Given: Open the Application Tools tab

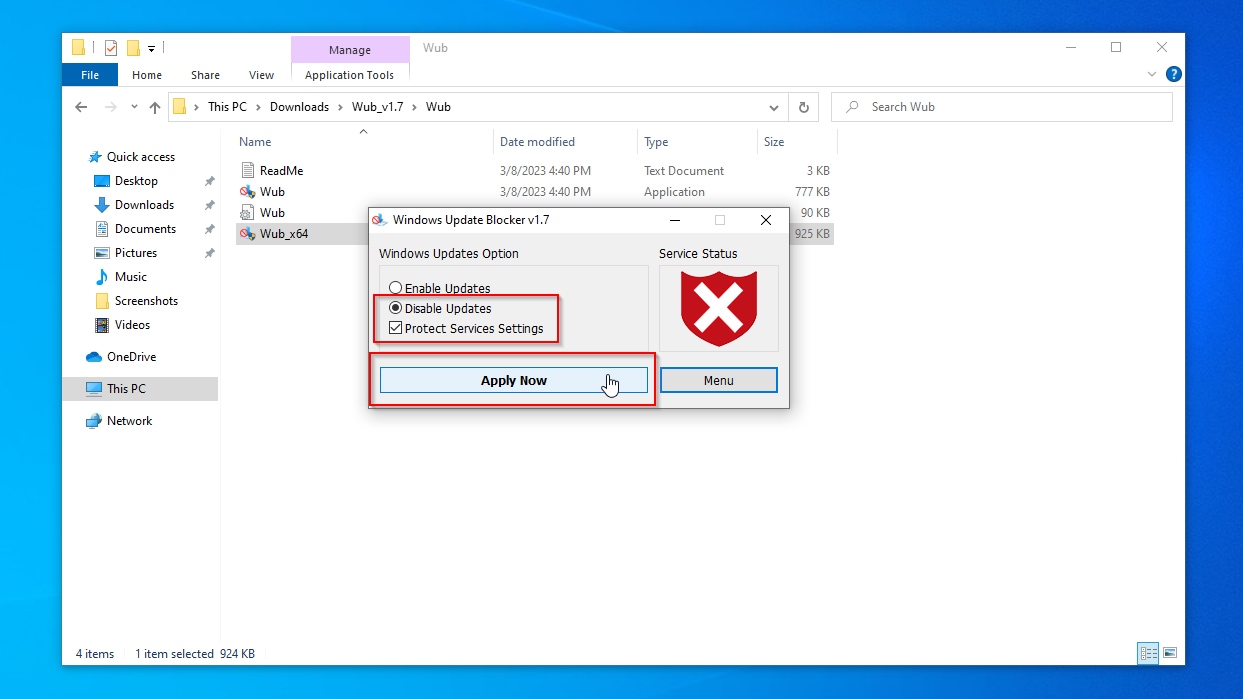Looking at the screenshot, I should click(x=349, y=75).
